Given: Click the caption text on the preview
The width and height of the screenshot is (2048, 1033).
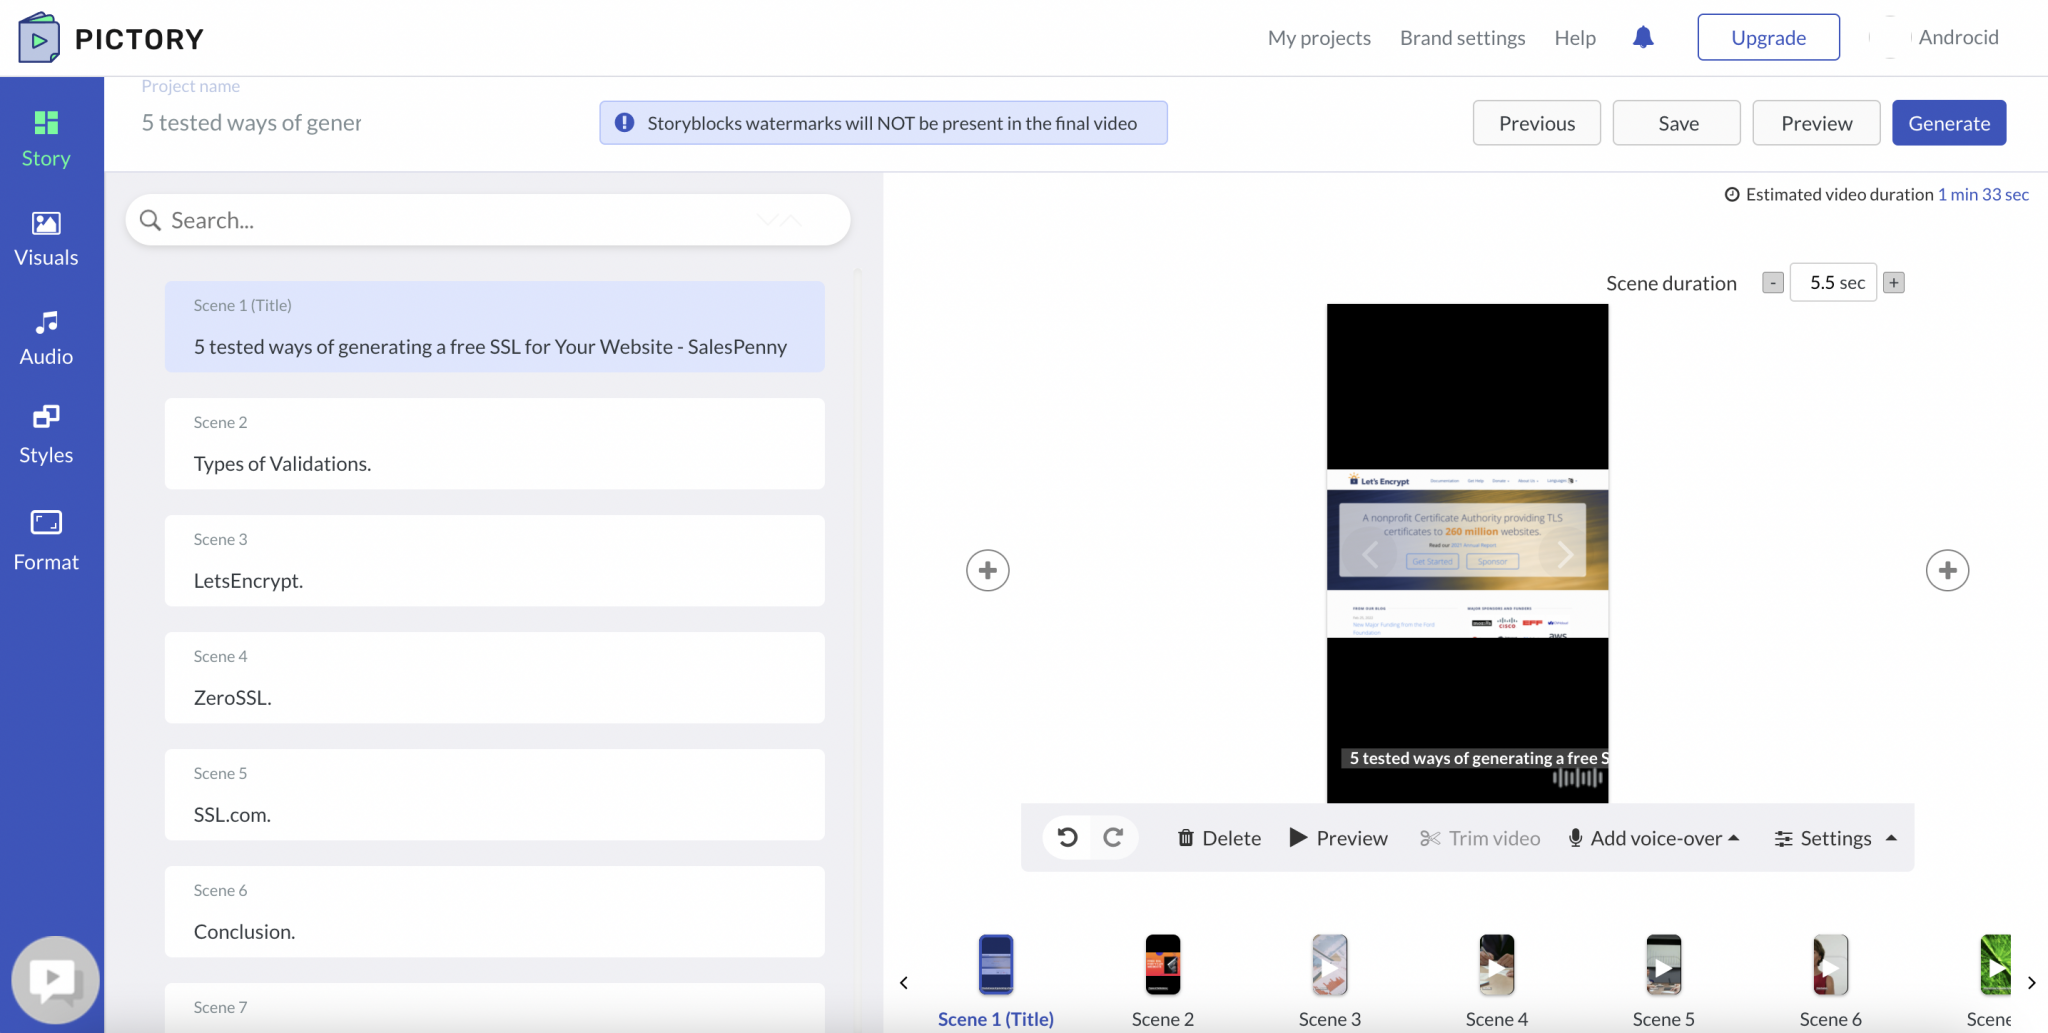Looking at the screenshot, I should pos(1477,758).
